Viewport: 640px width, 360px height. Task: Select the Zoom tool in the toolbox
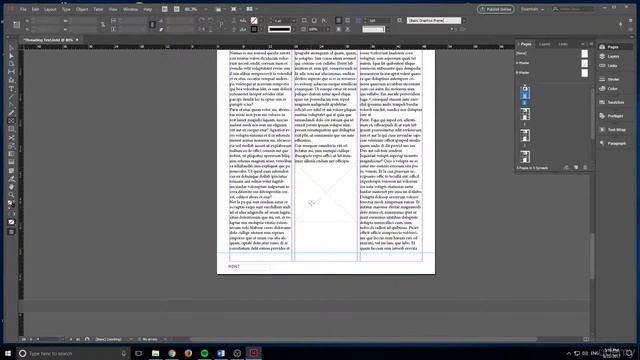11,195
